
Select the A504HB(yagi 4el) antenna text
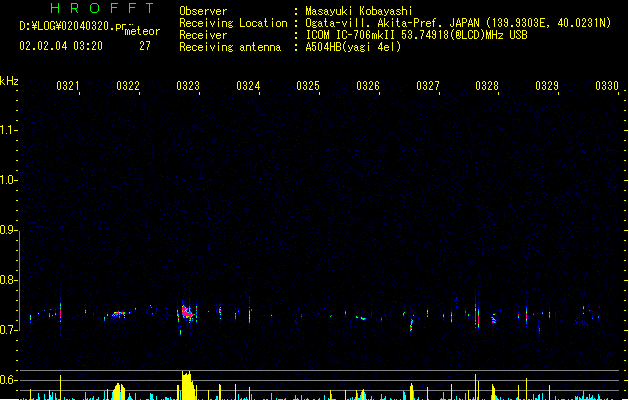[x=353, y=47]
